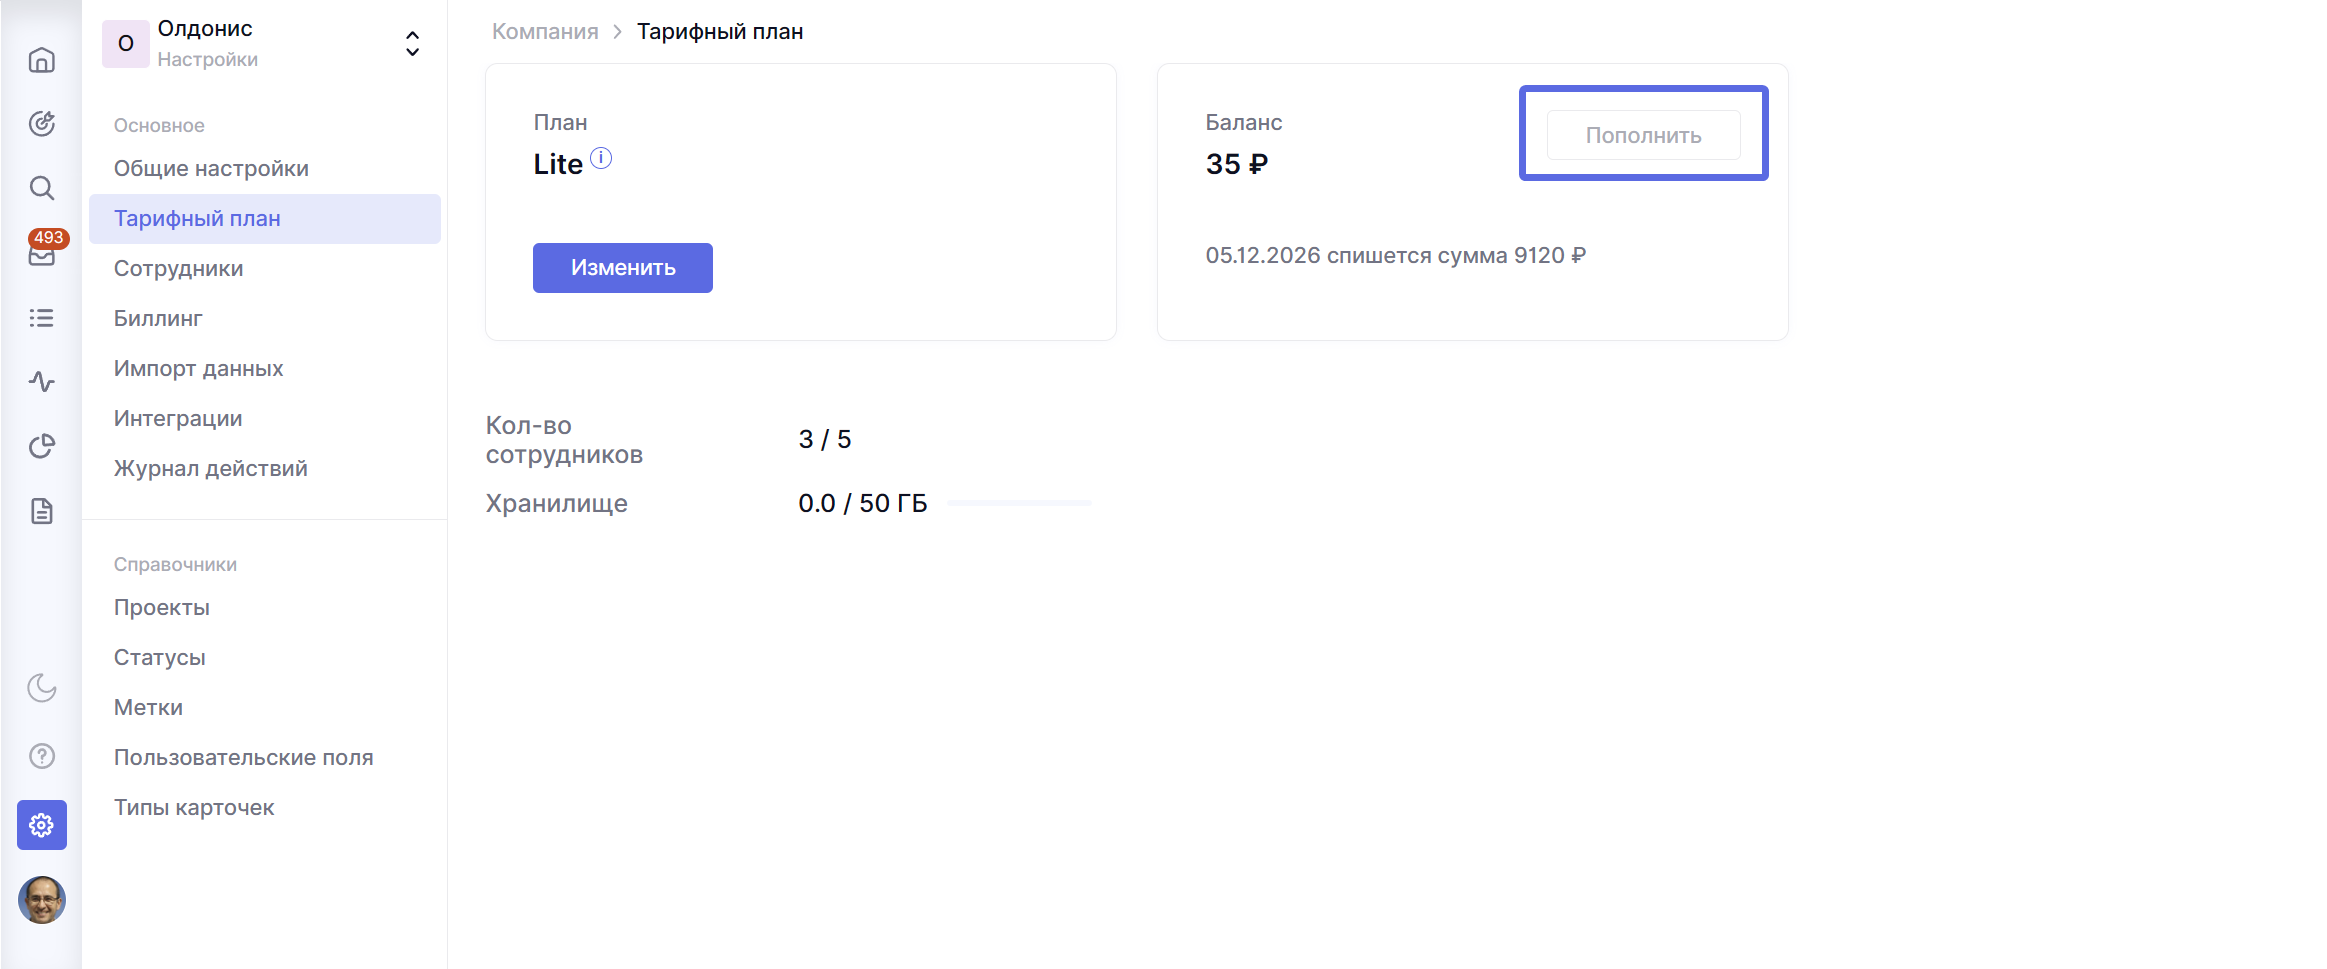Click the activity pulse icon
This screenshot has width=2327, height=969.
tap(42, 382)
